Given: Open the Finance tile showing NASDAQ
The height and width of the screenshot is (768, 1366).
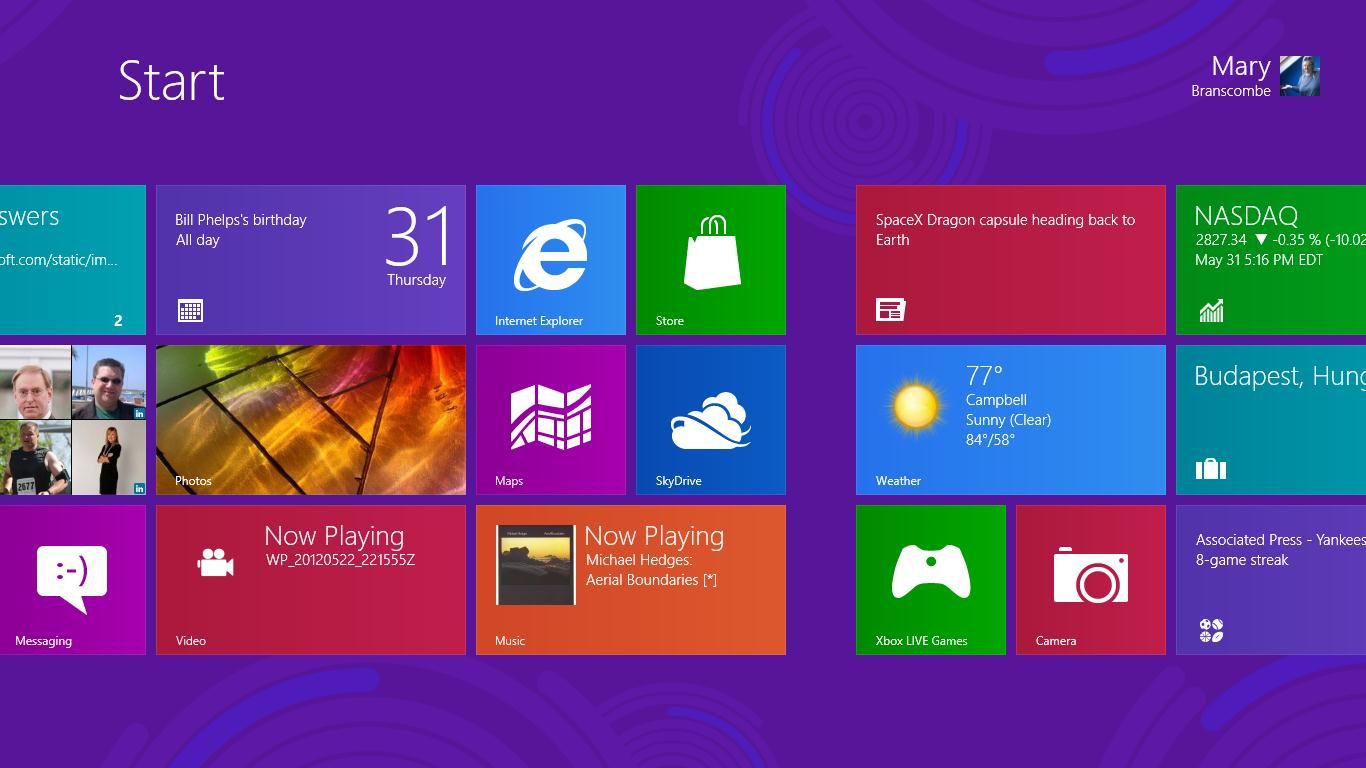Looking at the screenshot, I should (1270, 258).
